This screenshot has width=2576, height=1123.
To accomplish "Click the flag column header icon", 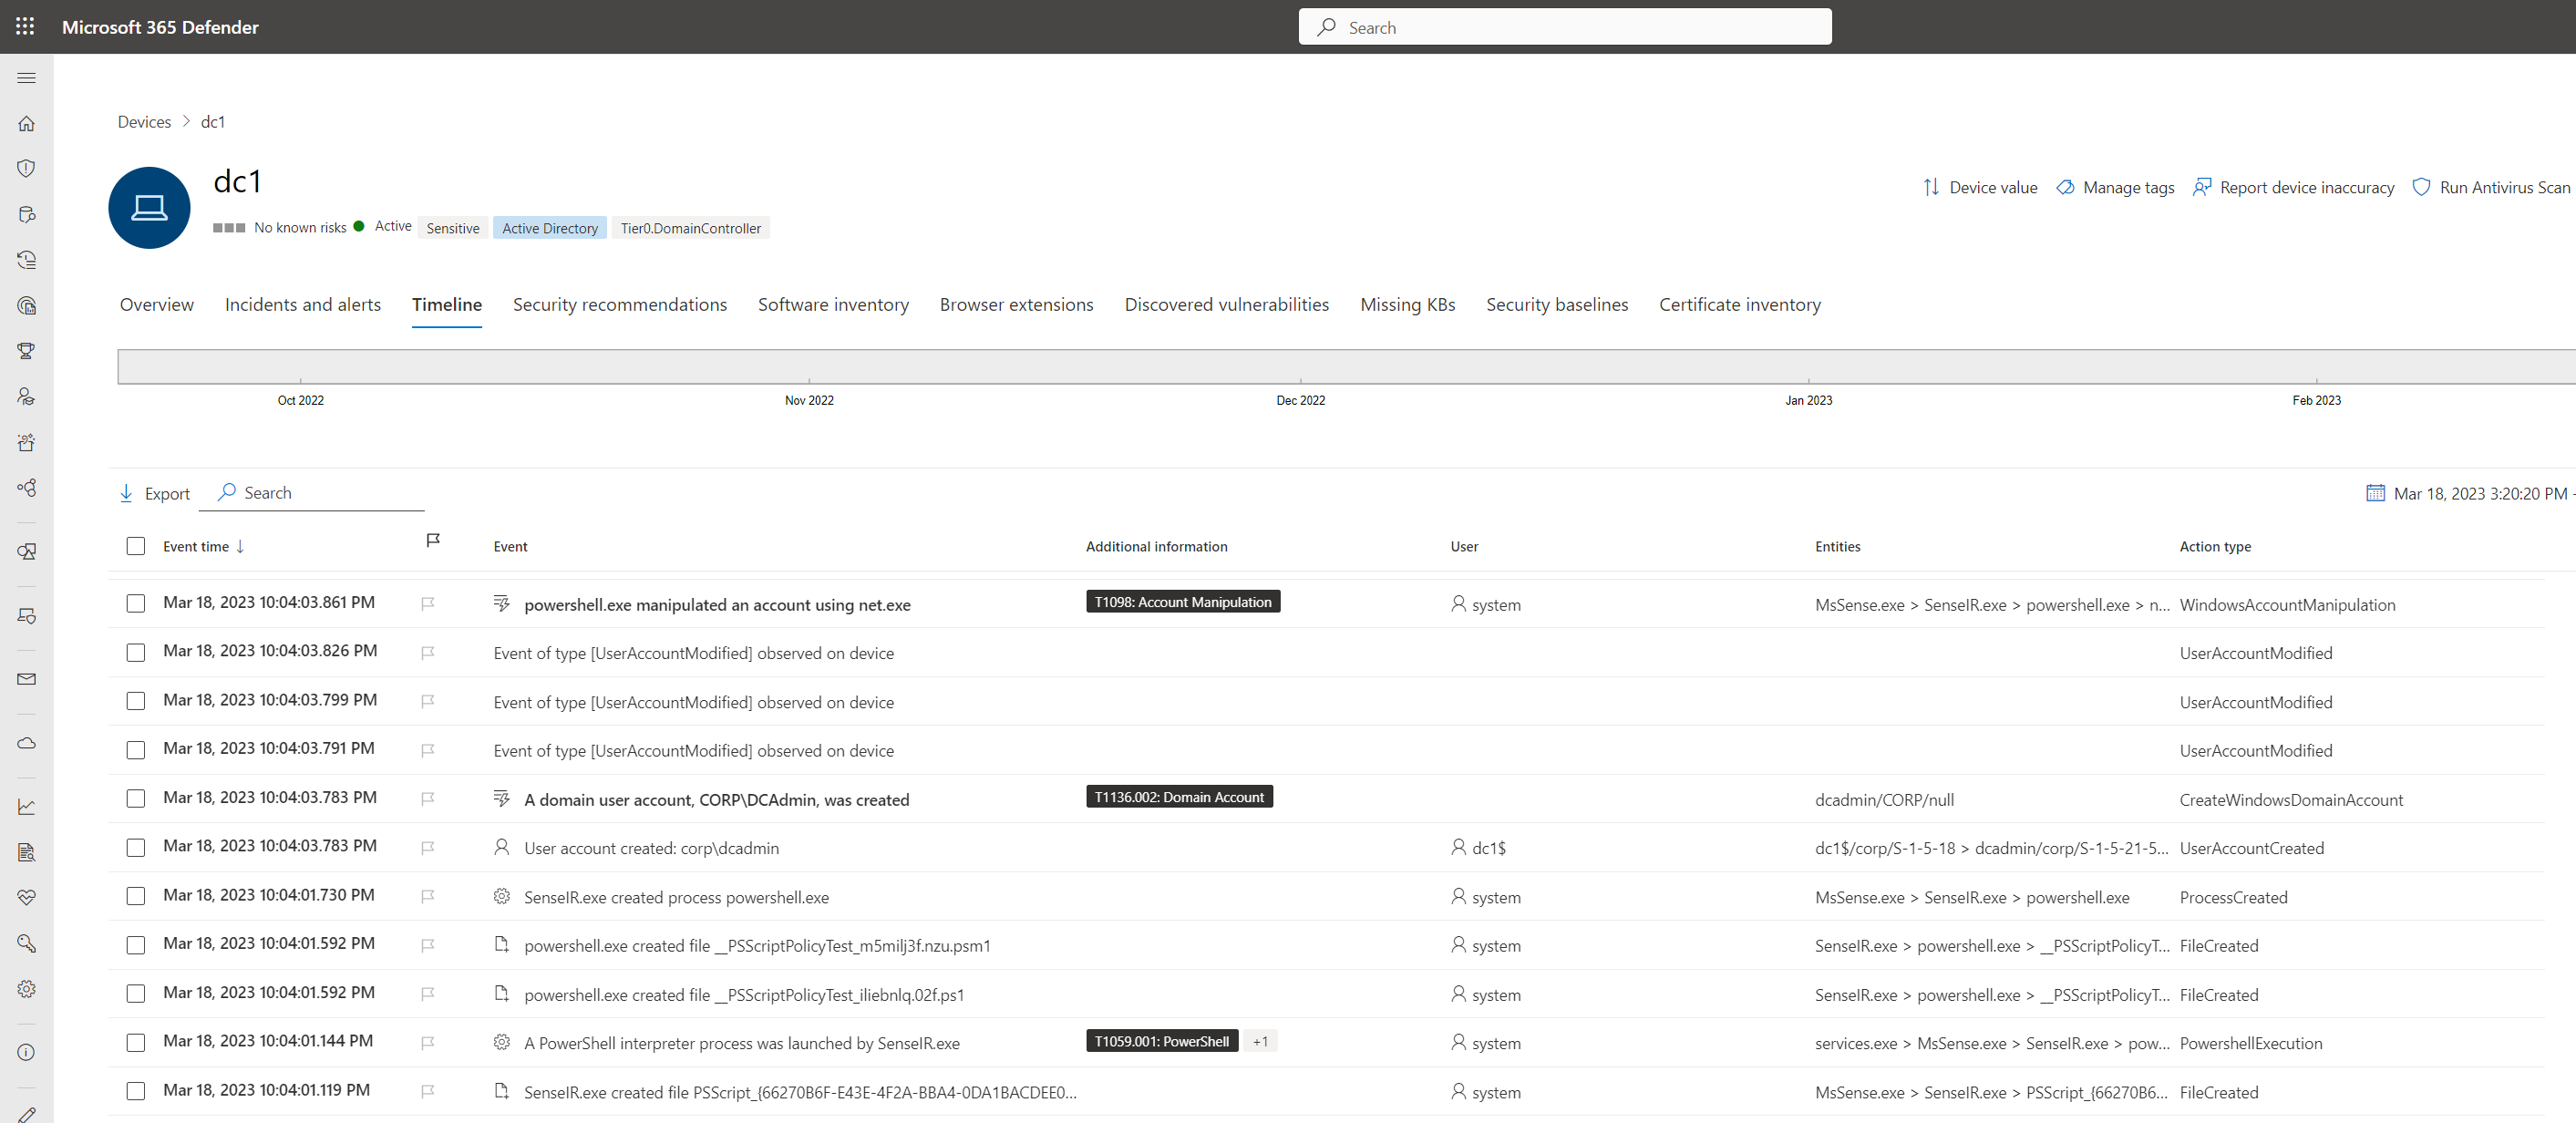I will 433,541.
